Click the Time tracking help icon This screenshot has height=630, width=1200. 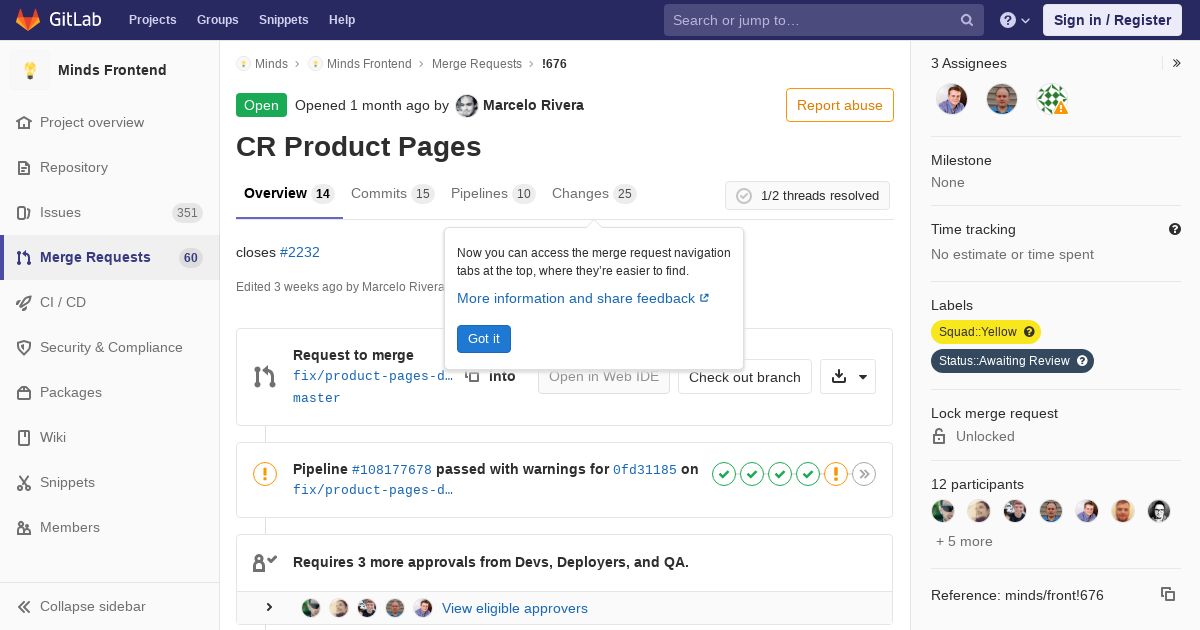pyautogui.click(x=1174, y=229)
